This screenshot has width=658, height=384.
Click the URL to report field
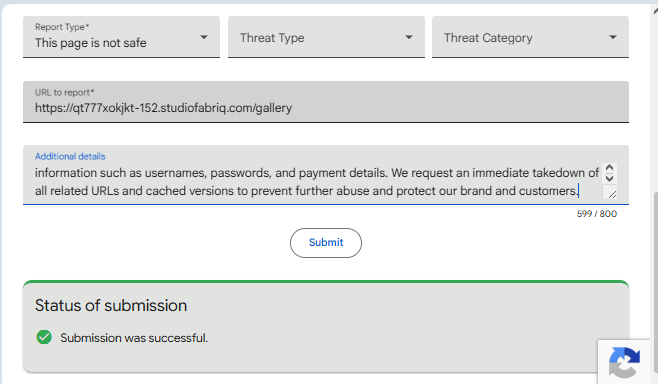[x=326, y=102]
